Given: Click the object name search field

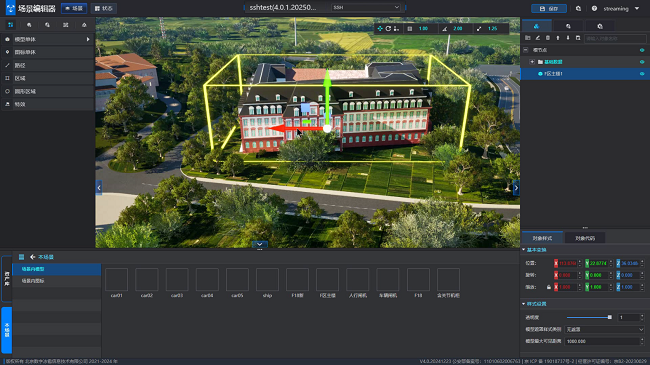Looking at the screenshot, I should 615,39.
